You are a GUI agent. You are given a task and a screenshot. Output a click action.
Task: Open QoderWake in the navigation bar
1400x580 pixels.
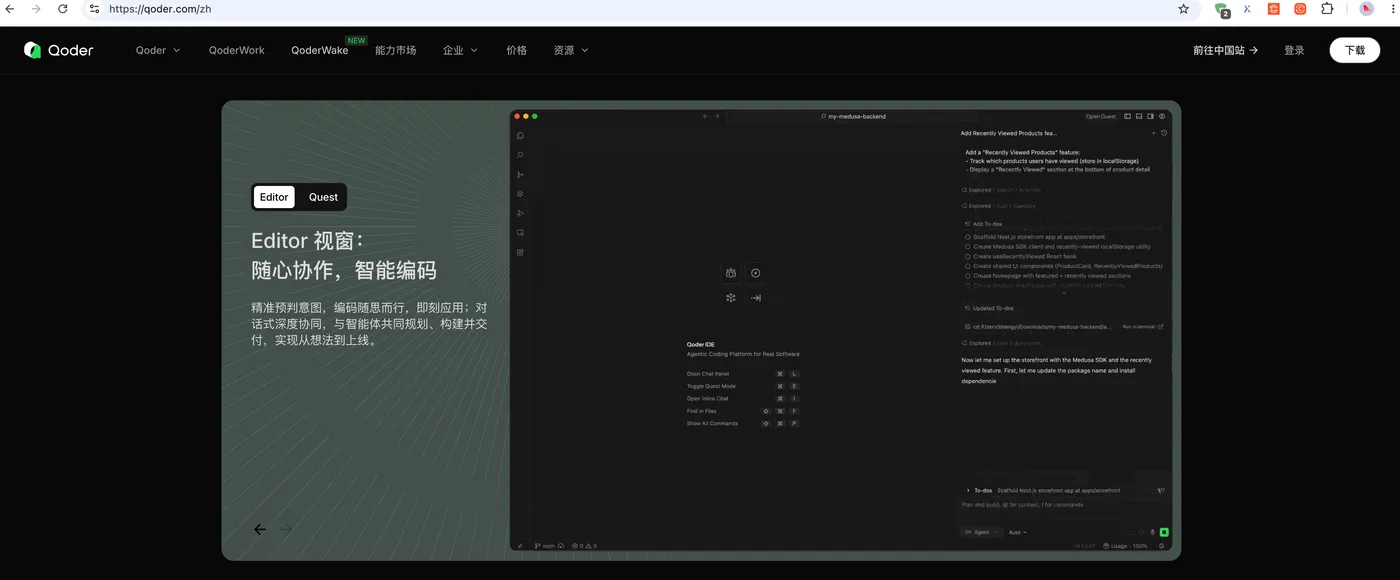click(320, 50)
